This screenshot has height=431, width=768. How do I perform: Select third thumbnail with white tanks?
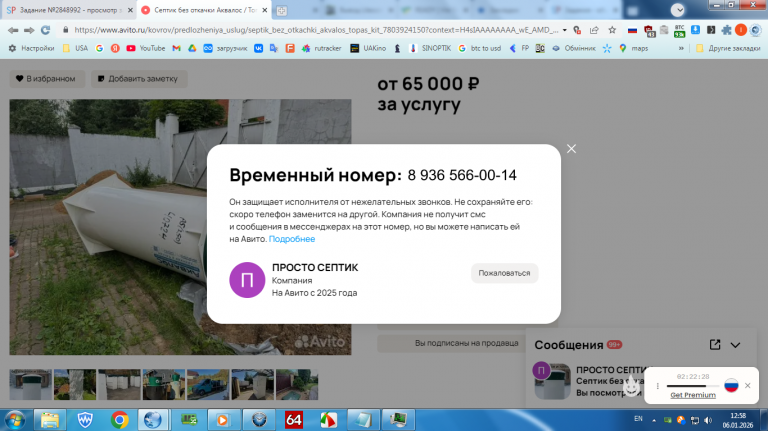(x=119, y=384)
